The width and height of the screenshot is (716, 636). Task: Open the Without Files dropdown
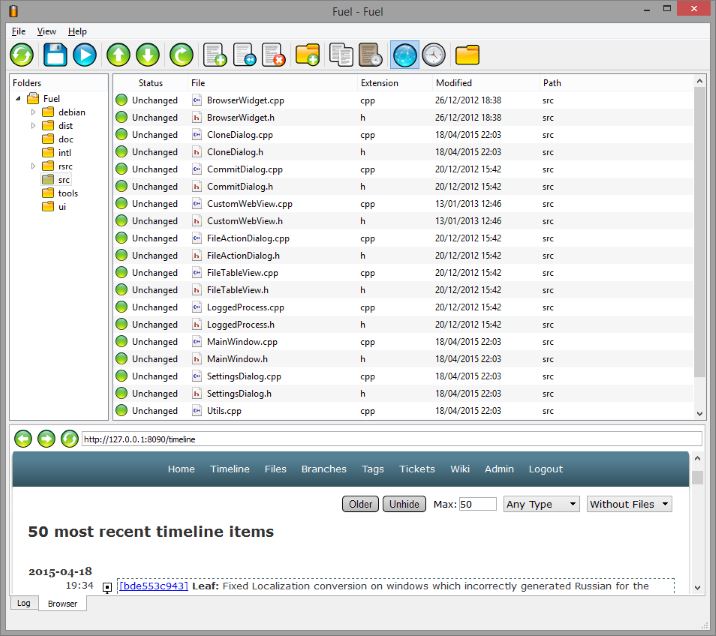point(629,504)
